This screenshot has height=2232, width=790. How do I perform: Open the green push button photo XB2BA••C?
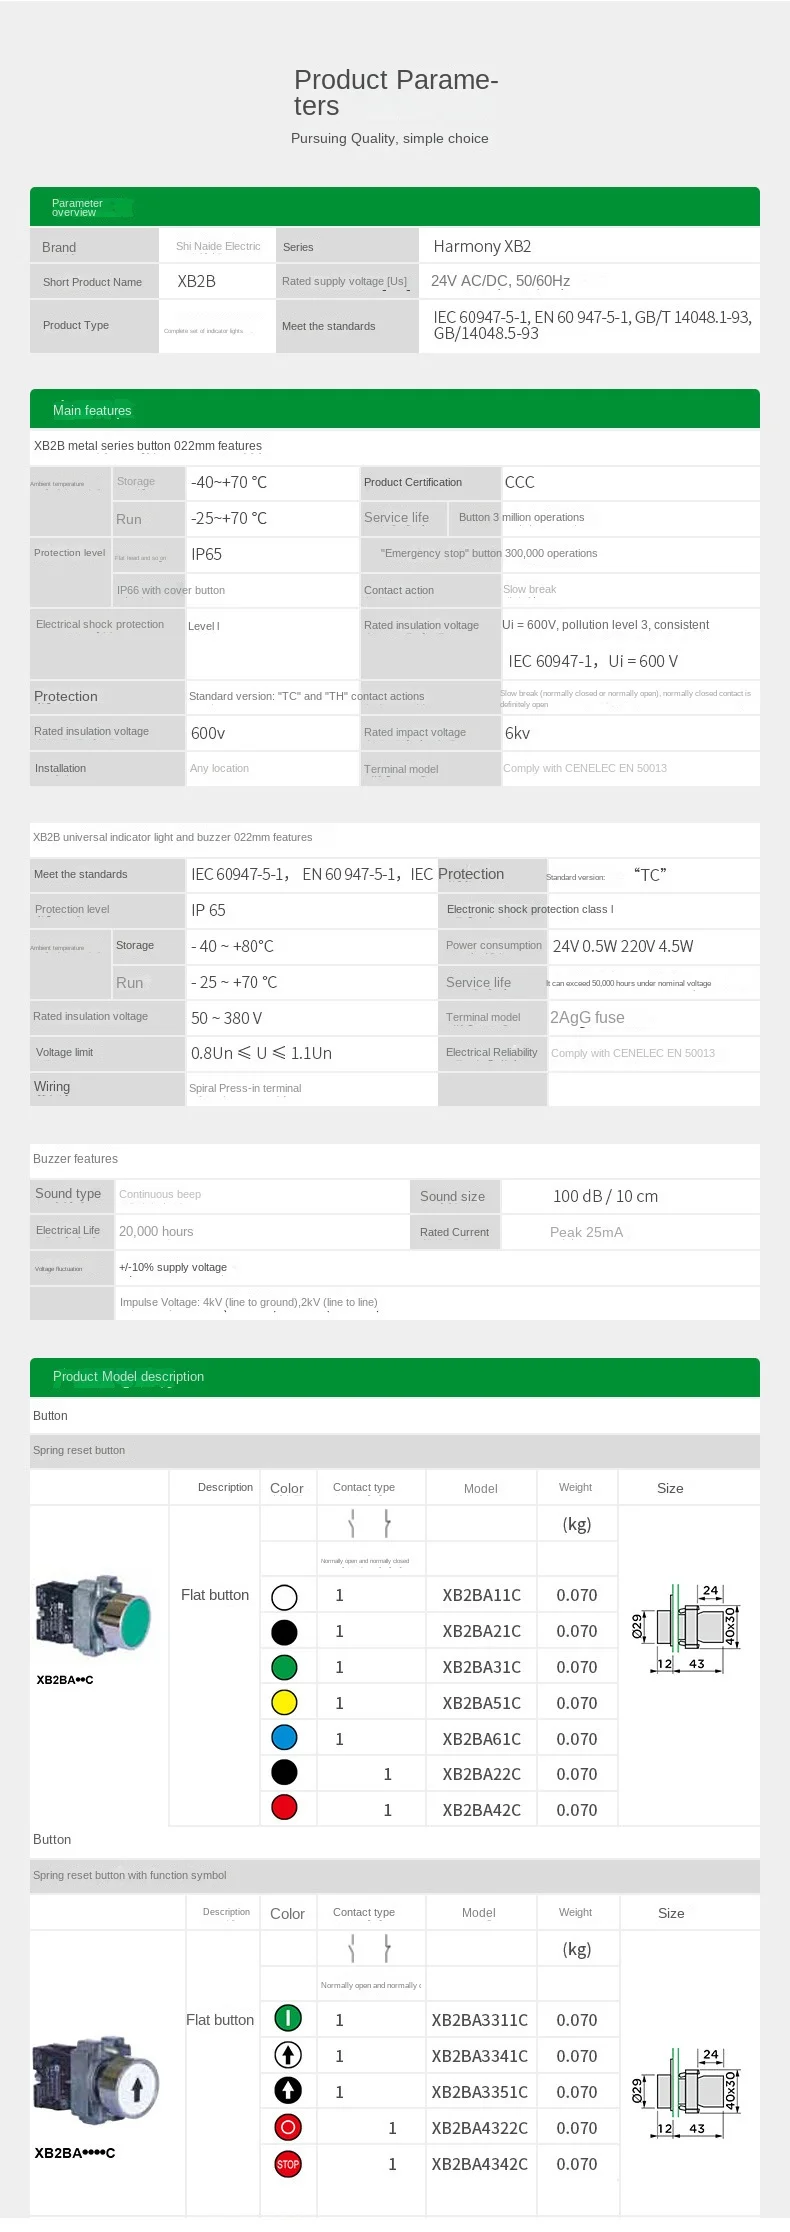pos(93,1616)
